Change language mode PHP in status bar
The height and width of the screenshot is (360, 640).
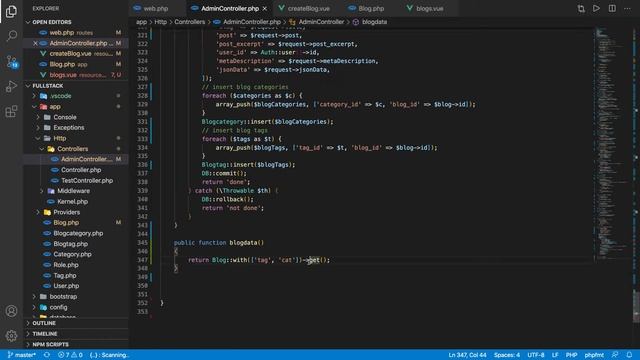571,355
